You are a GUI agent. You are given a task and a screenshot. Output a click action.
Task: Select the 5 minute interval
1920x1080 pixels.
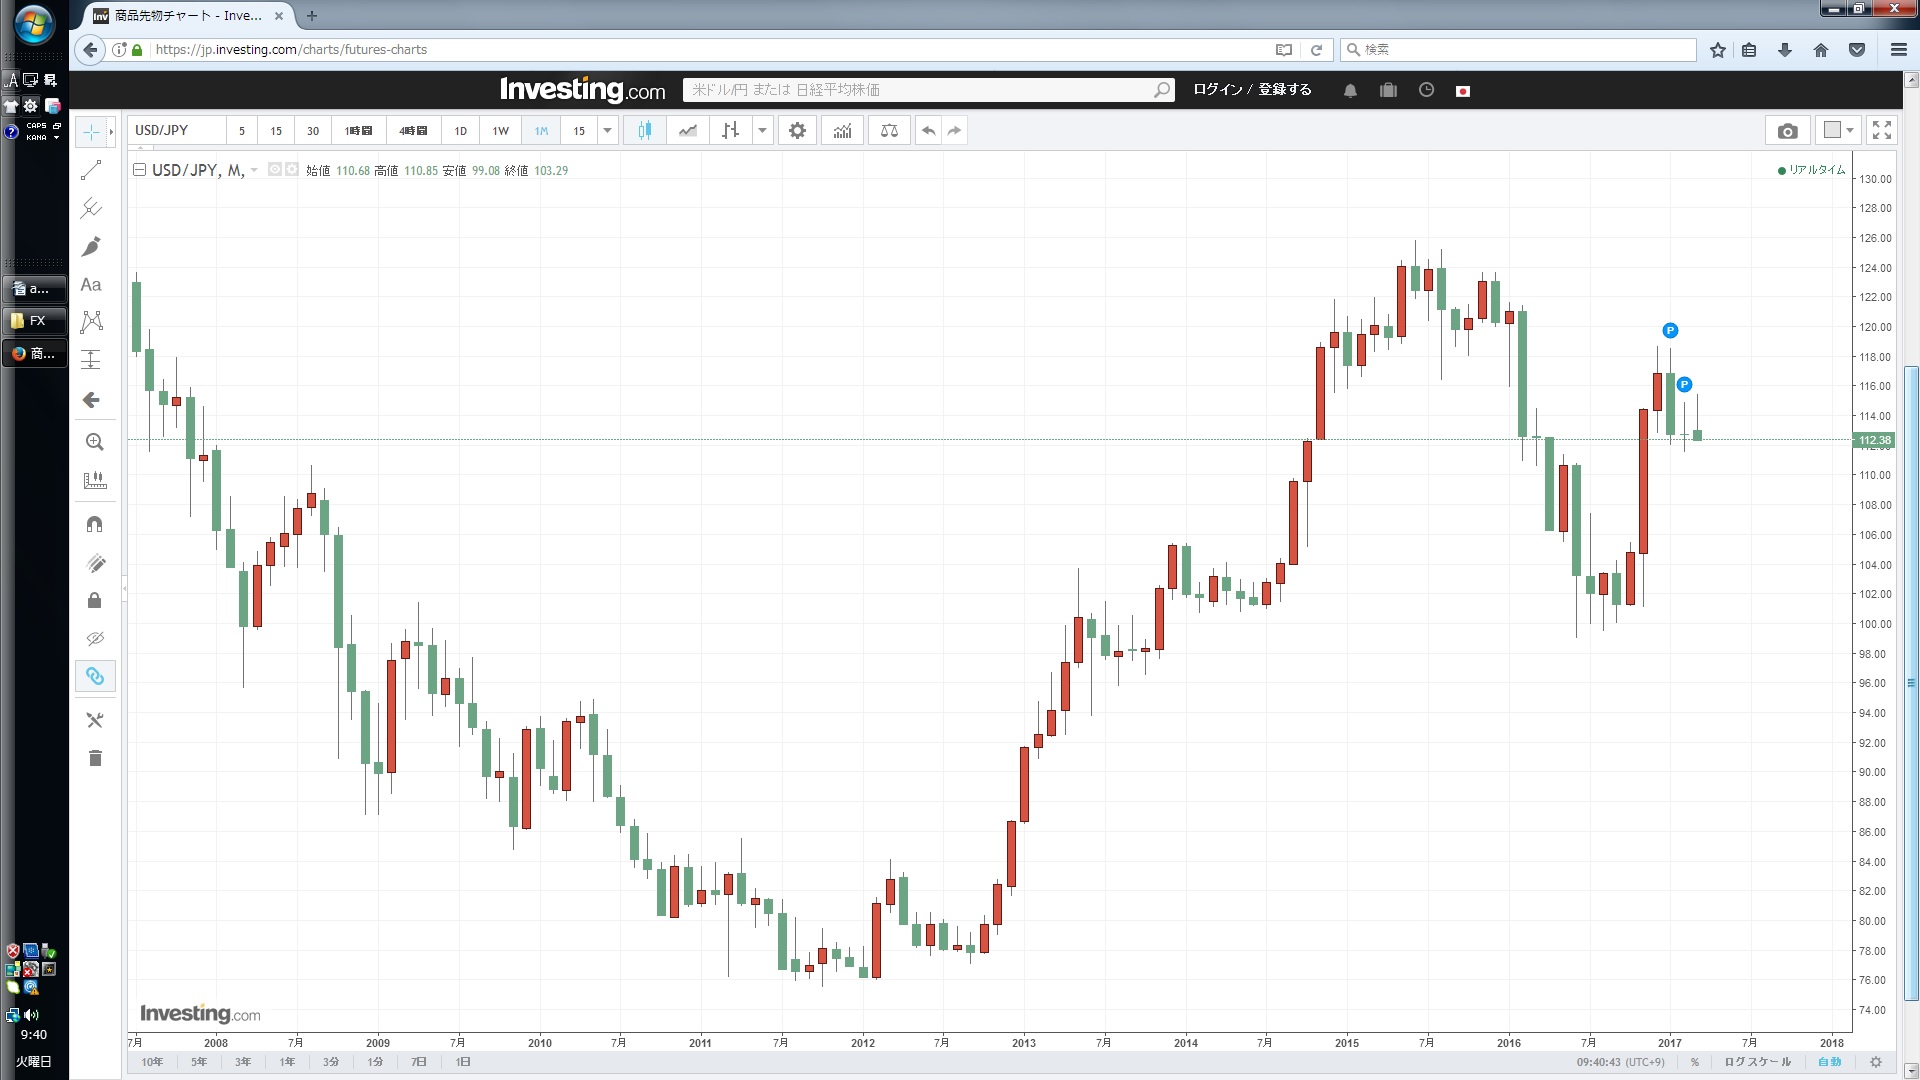coord(242,131)
